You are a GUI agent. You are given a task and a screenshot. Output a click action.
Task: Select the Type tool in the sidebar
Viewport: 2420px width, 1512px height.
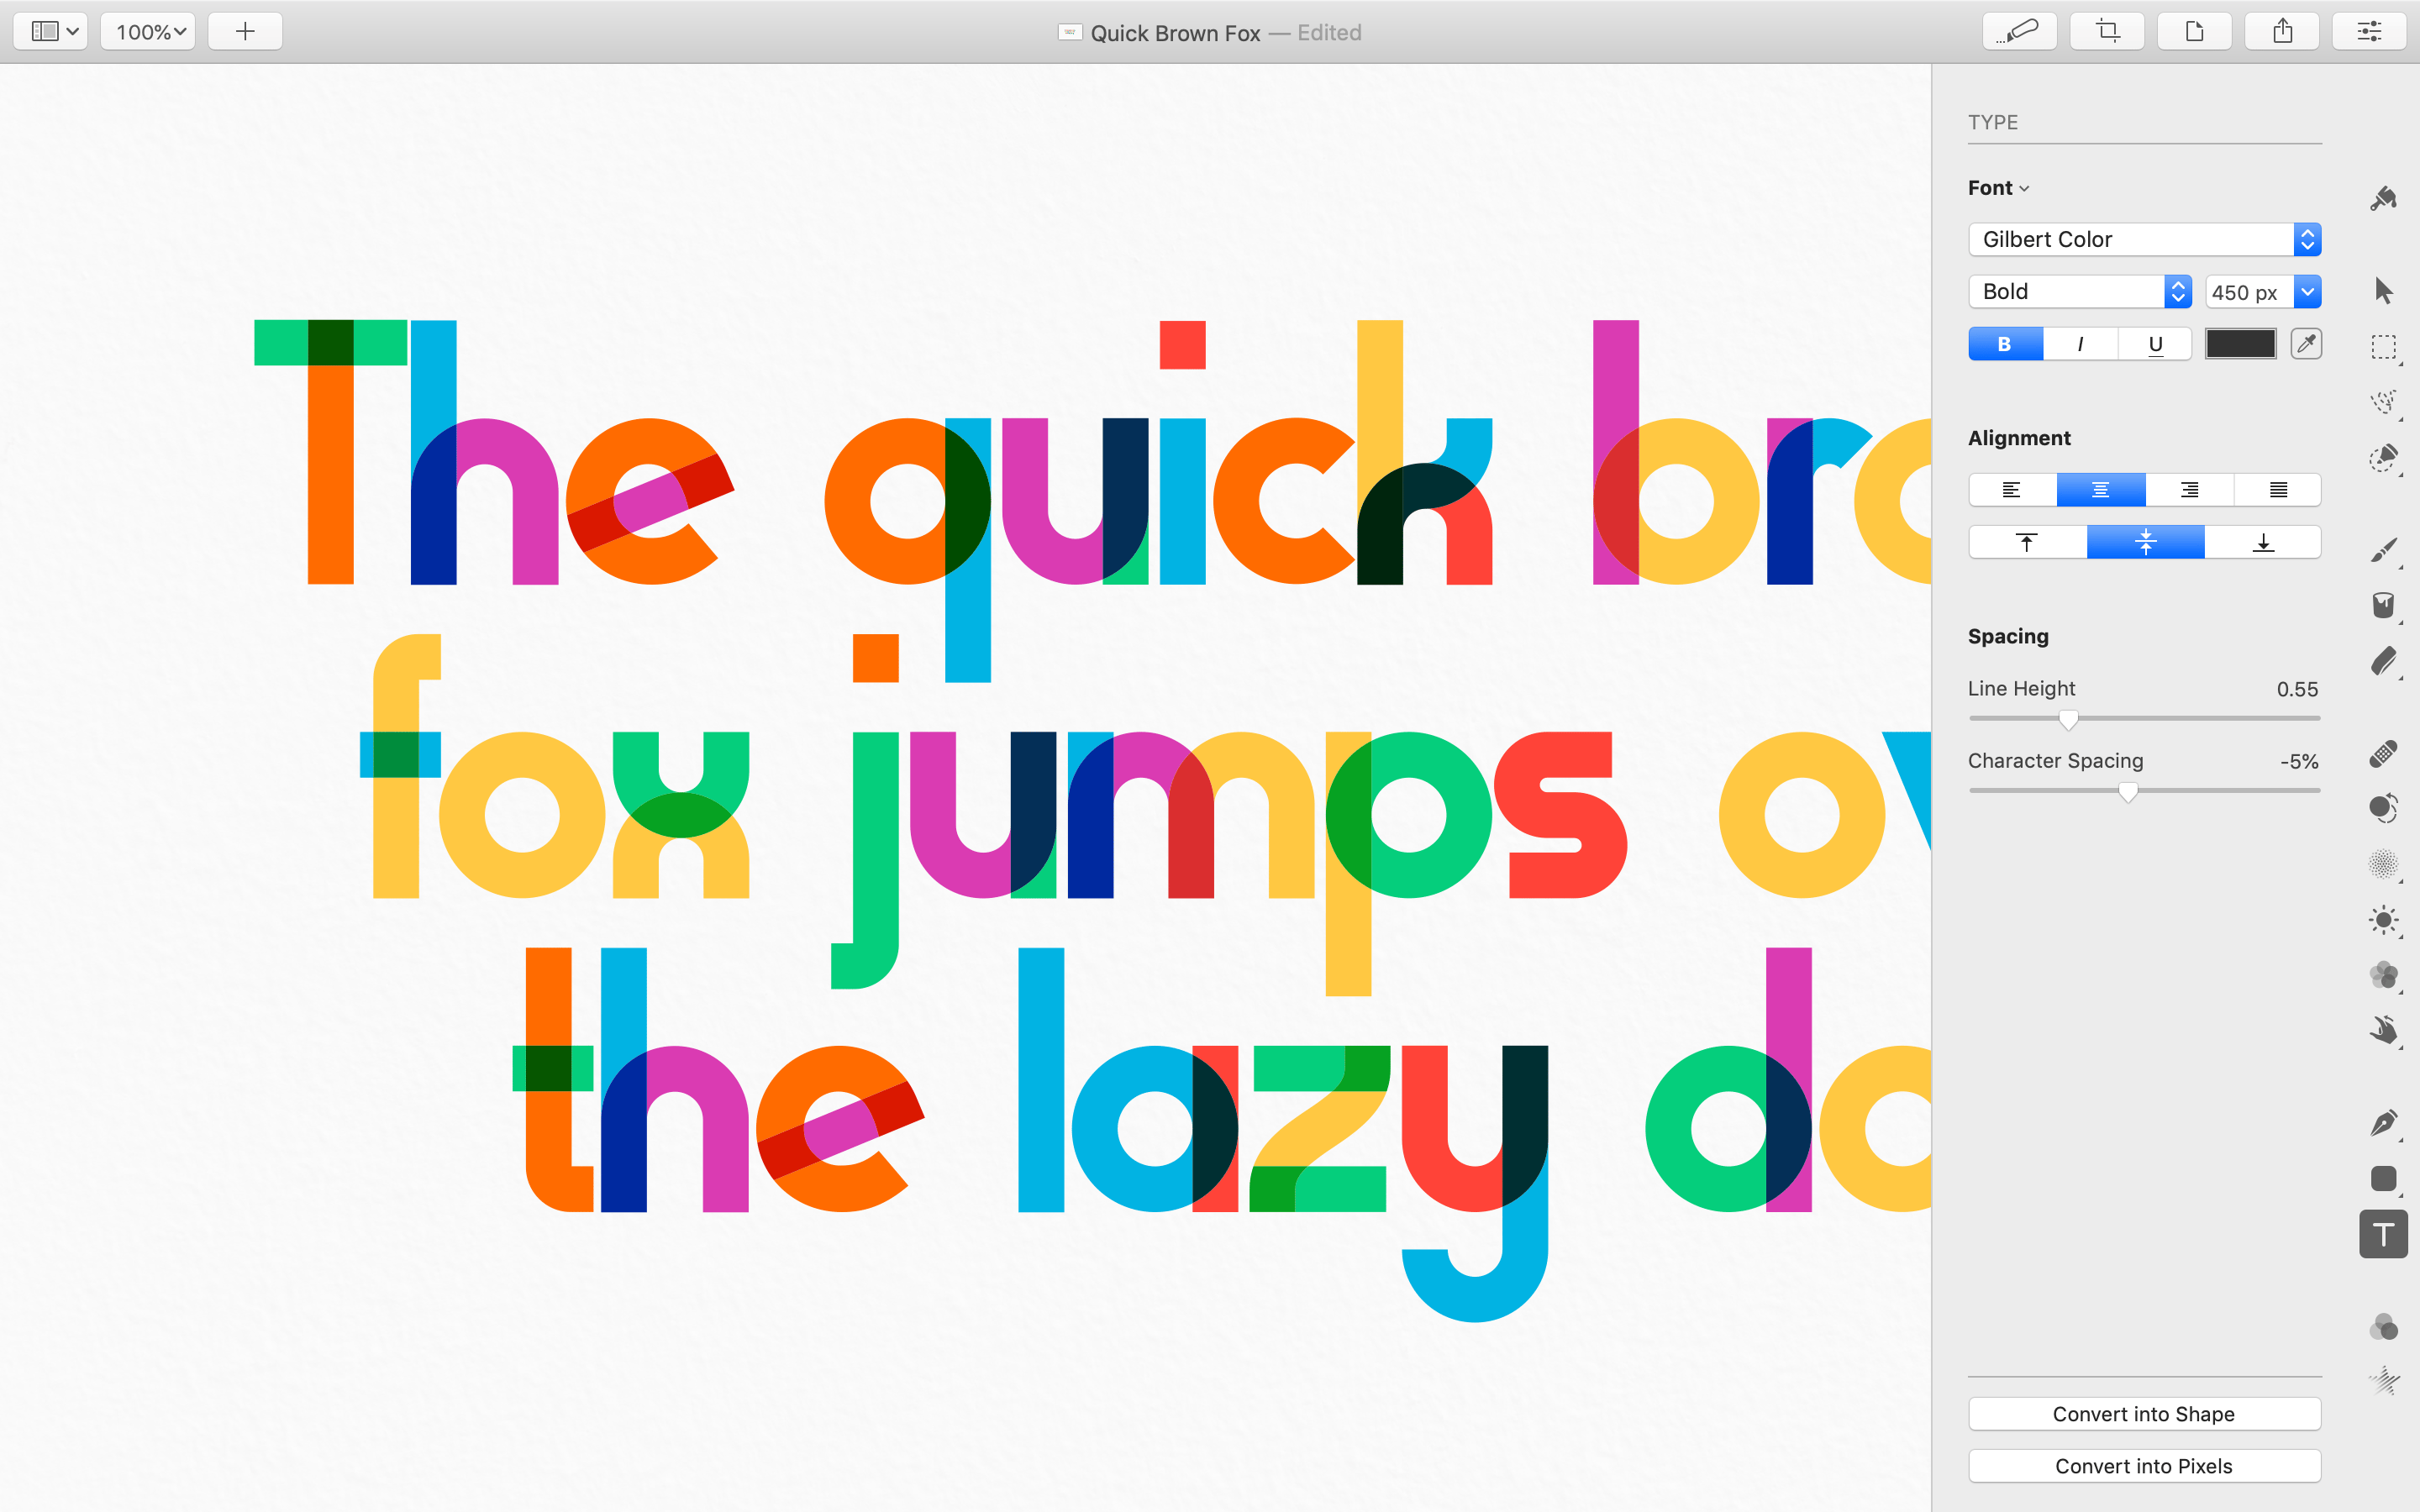[x=2383, y=1235]
